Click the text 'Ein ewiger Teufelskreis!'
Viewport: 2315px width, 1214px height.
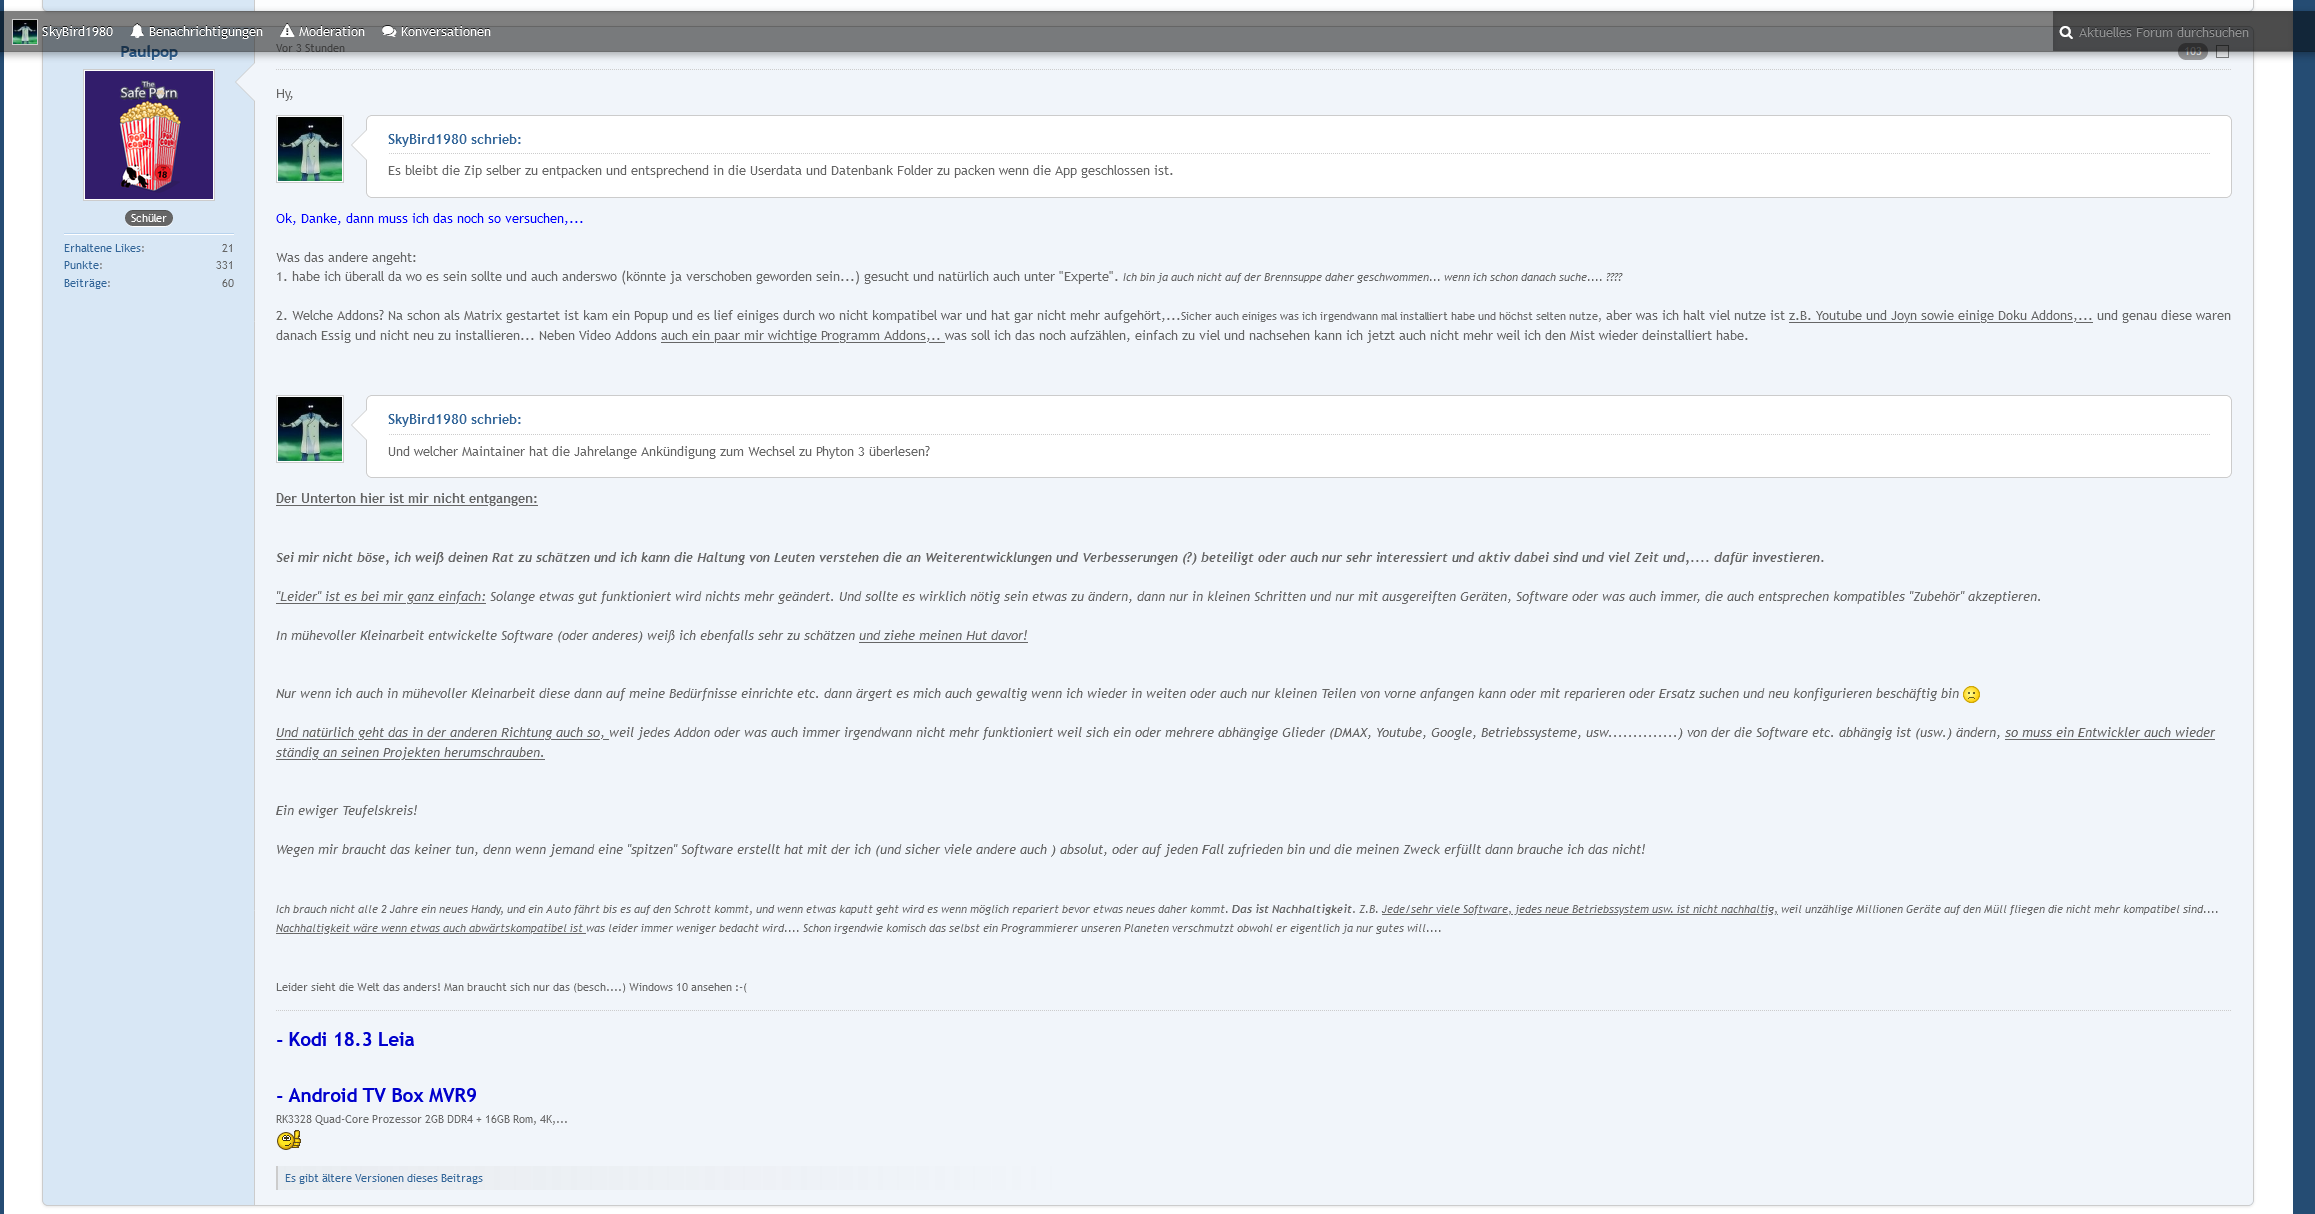(x=347, y=810)
